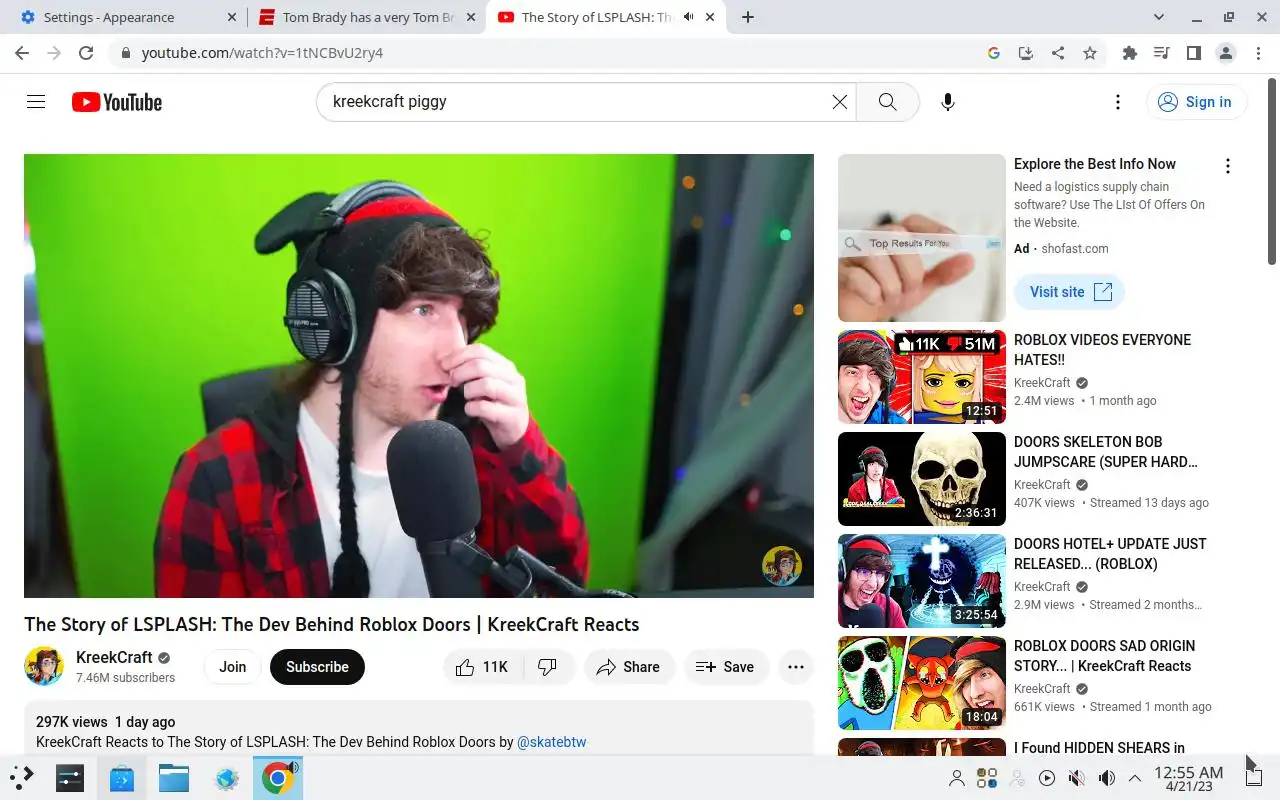Open Chrome from the taskbar
This screenshot has height=800, width=1280.
click(278, 778)
